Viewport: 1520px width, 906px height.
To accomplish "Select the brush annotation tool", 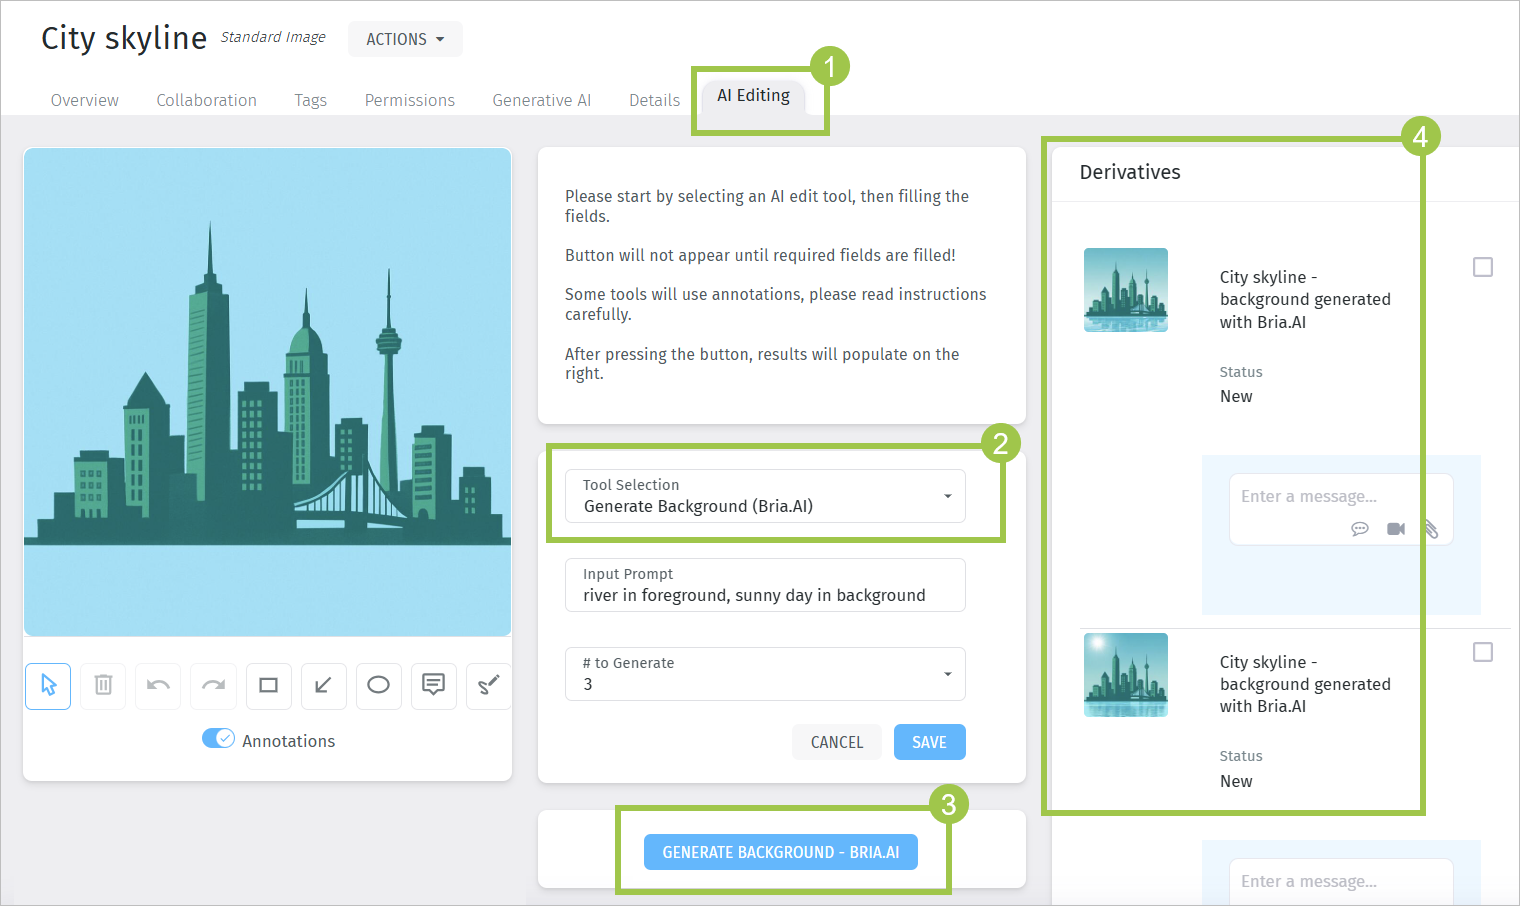I will [x=488, y=686].
